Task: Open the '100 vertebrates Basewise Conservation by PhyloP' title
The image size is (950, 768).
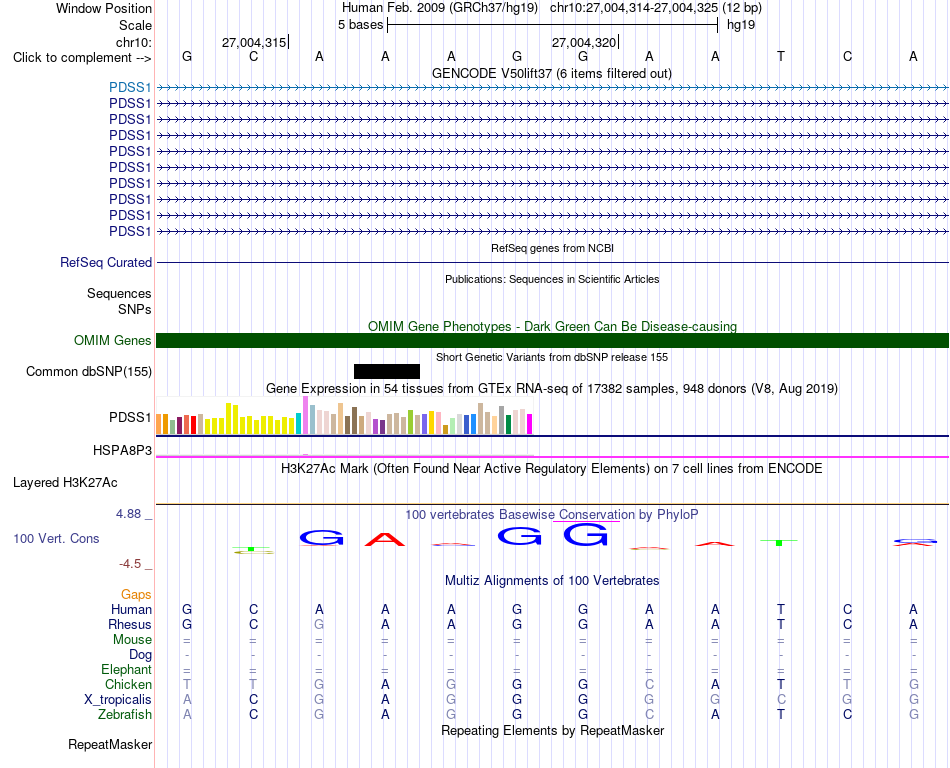Action: coord(552,514)
